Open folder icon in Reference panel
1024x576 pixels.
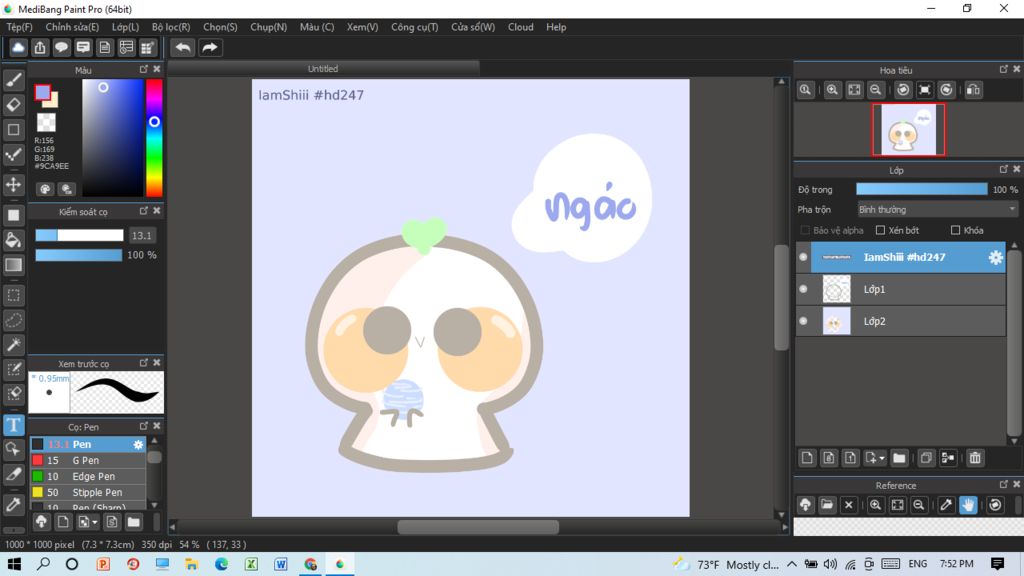pos(827,505)
